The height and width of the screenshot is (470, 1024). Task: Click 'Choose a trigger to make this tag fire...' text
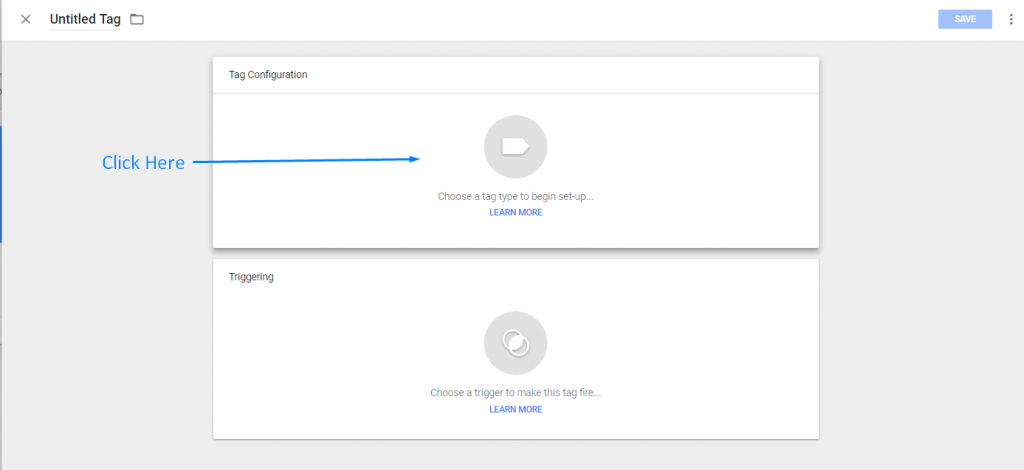click(x=515, y=393)
